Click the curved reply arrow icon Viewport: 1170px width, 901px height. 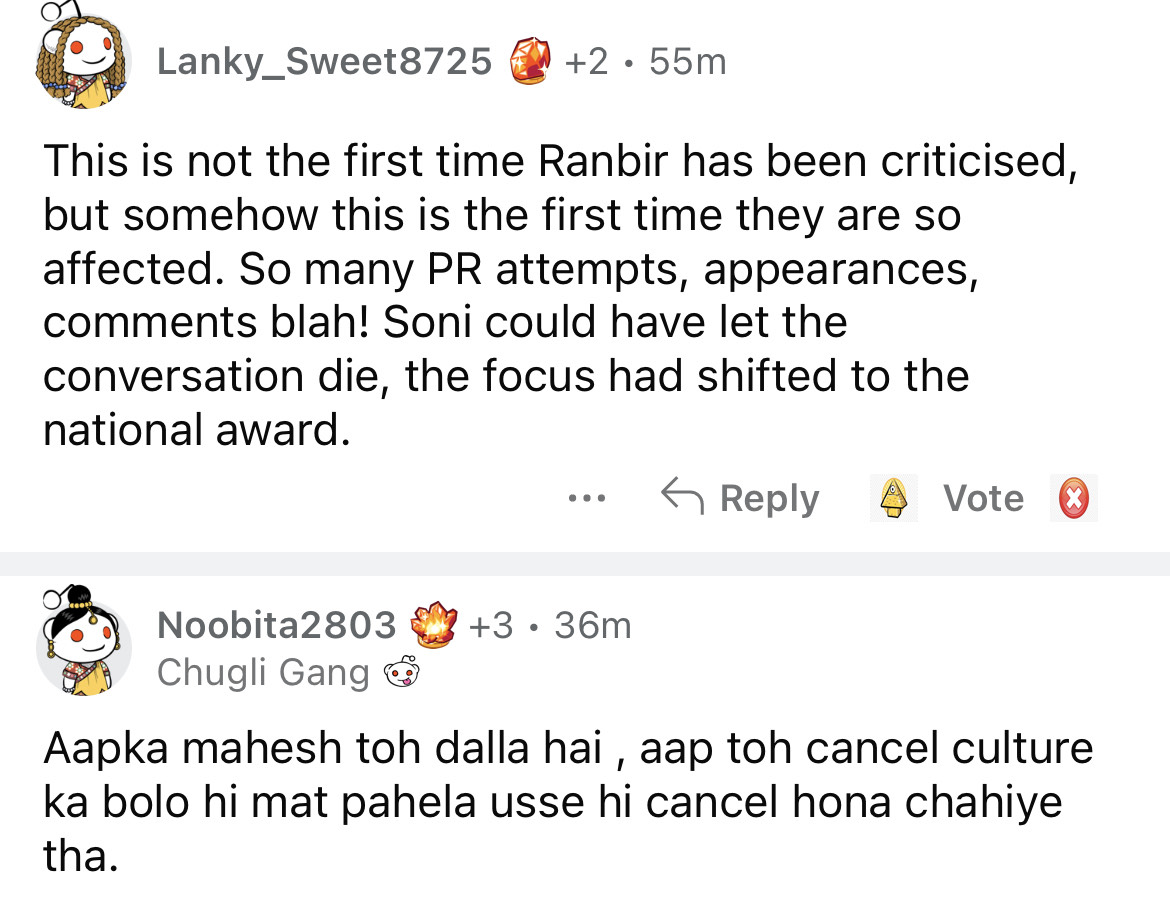(x=684, y=496)
